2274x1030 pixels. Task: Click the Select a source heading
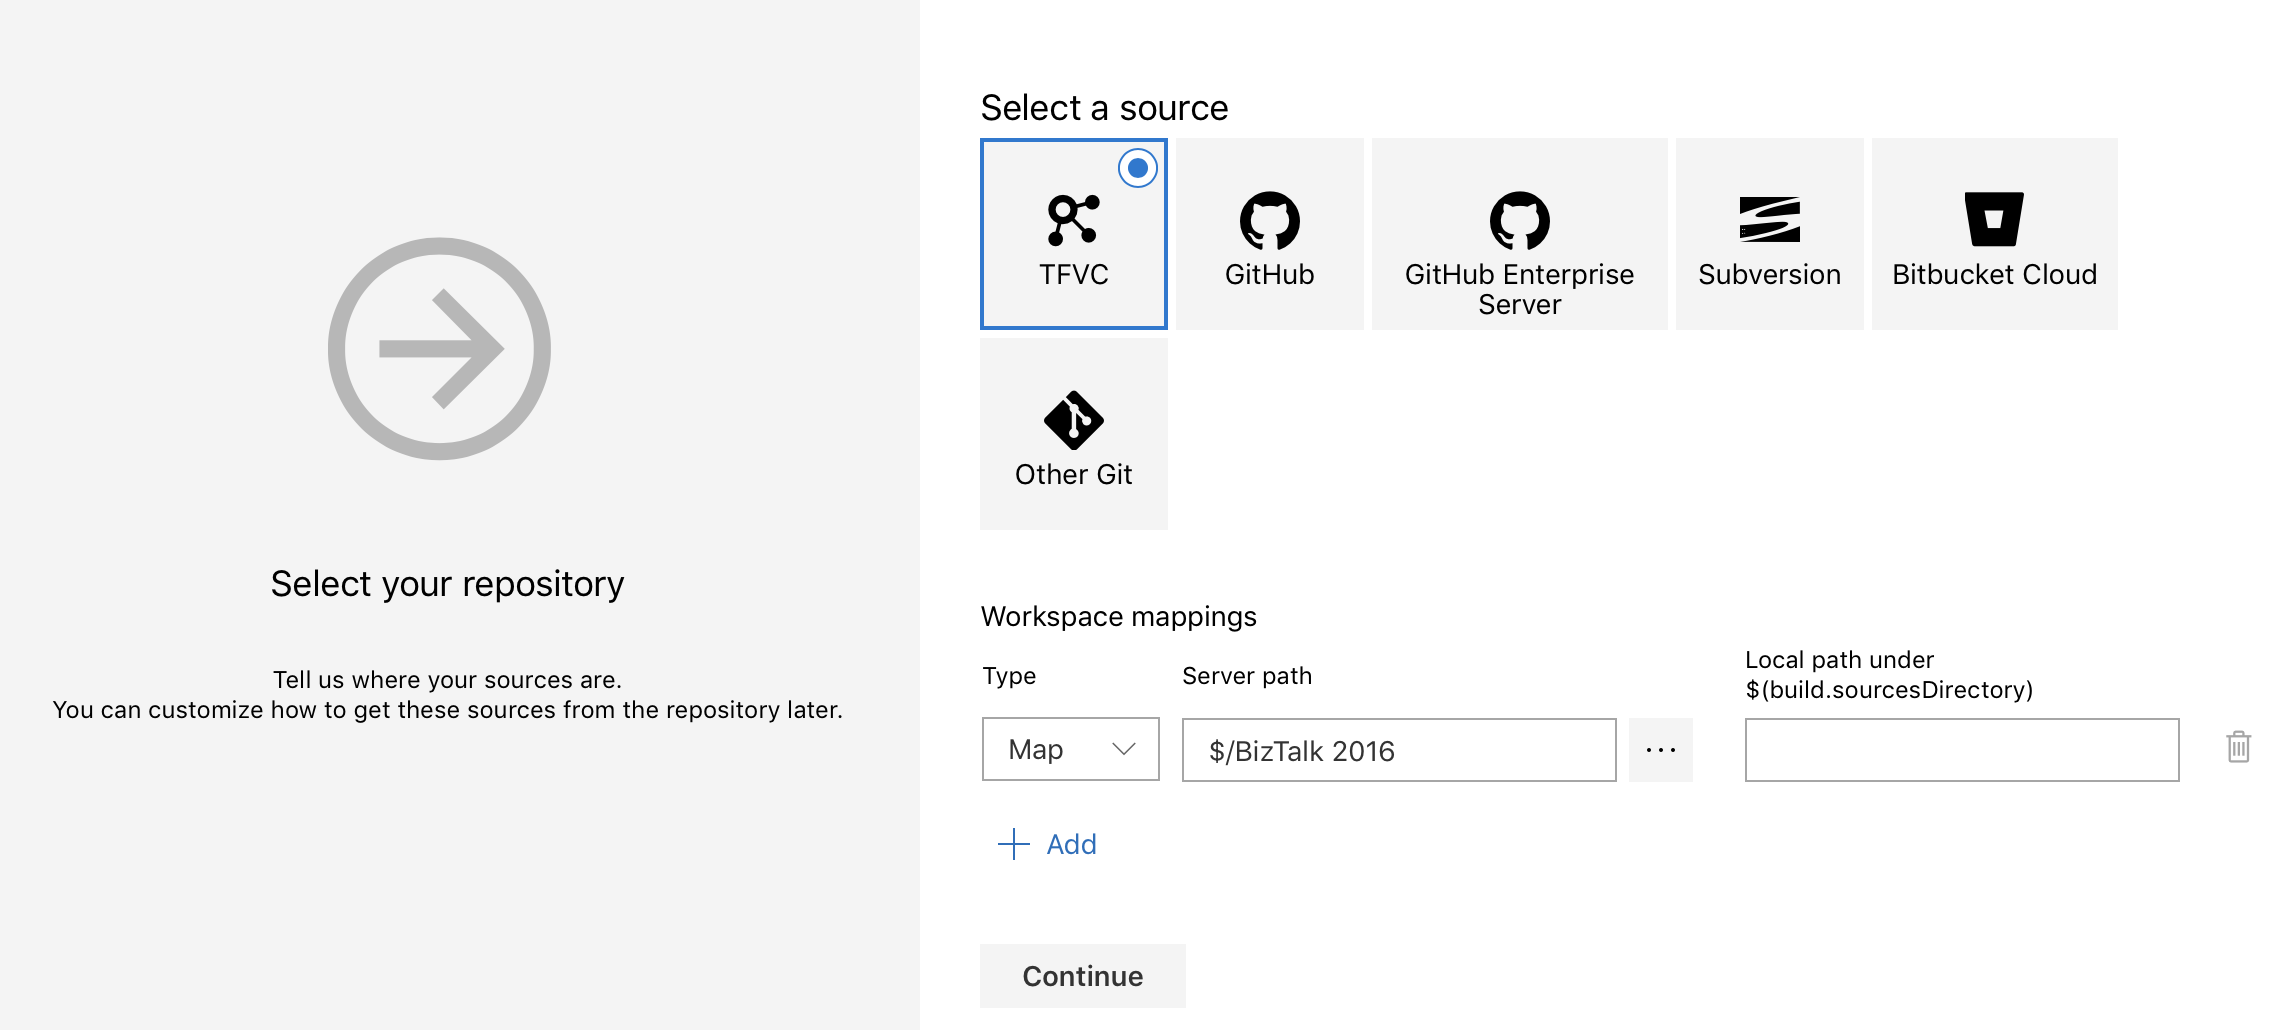[1104, 108]
